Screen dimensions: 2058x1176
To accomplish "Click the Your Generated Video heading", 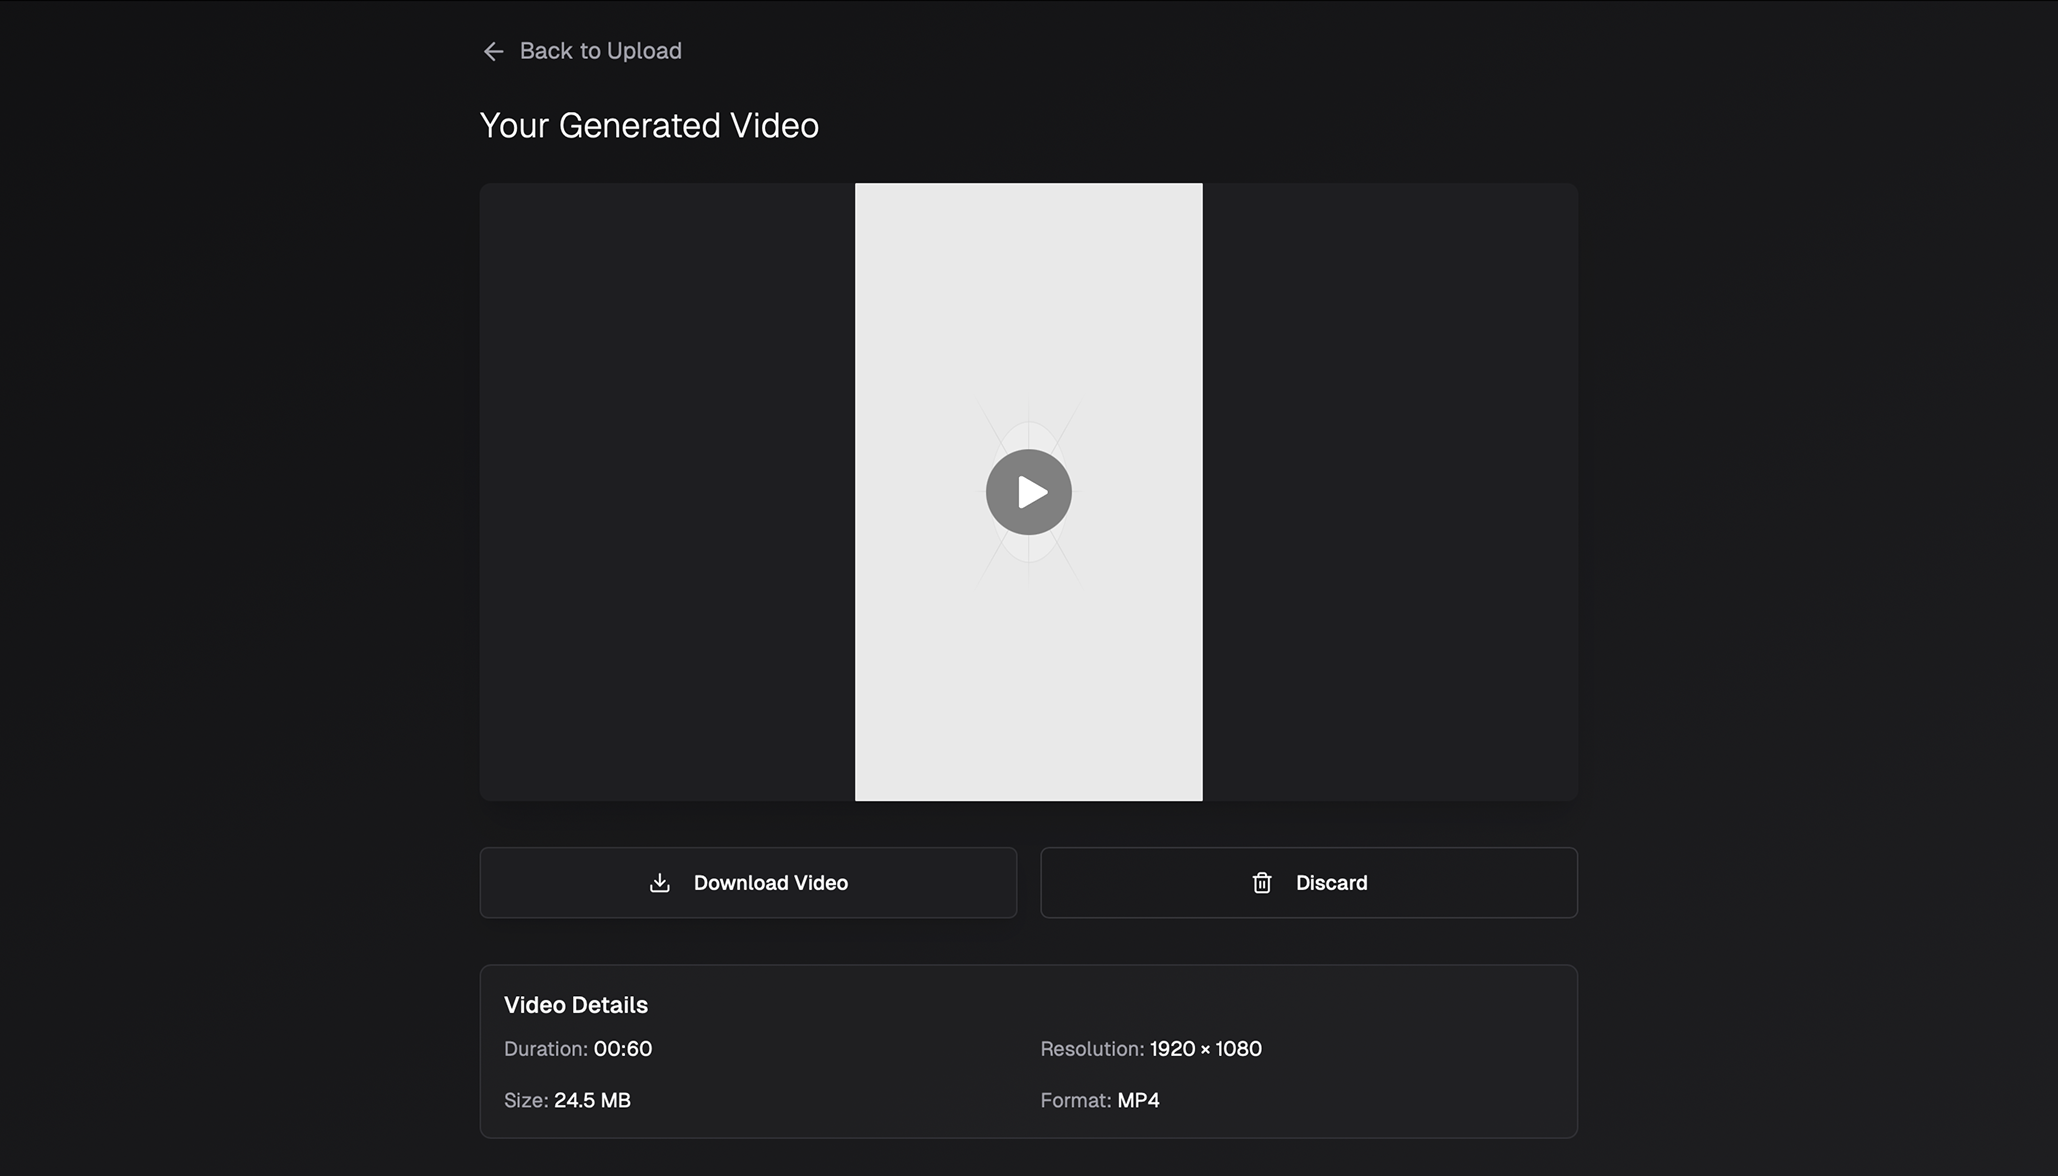I will pos(649,126).
